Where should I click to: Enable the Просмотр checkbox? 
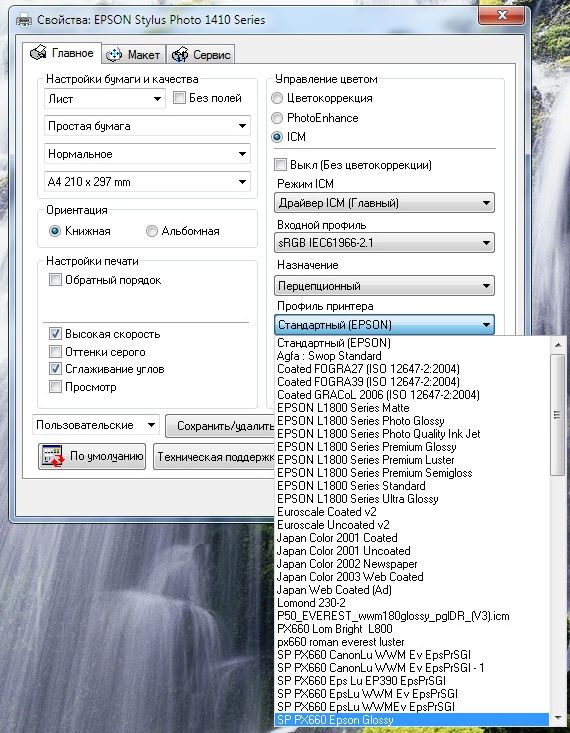point(55,387)
